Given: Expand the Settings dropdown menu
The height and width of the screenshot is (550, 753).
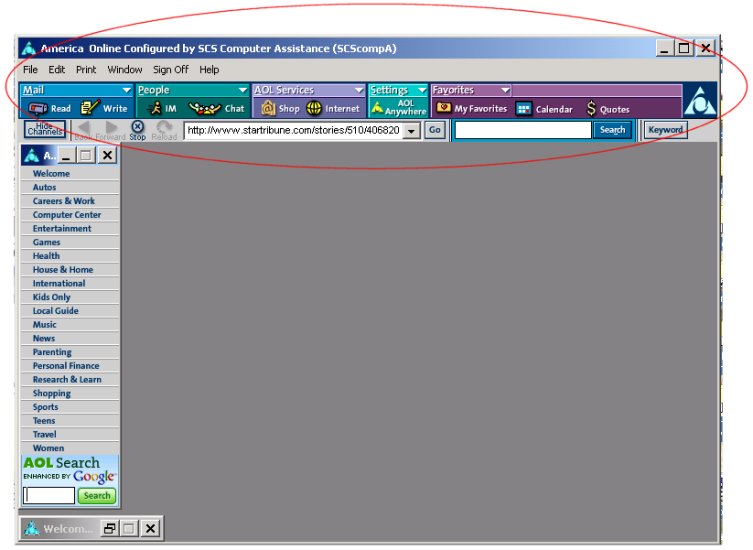Looking at the screenshot, I should tap(422, 90).
